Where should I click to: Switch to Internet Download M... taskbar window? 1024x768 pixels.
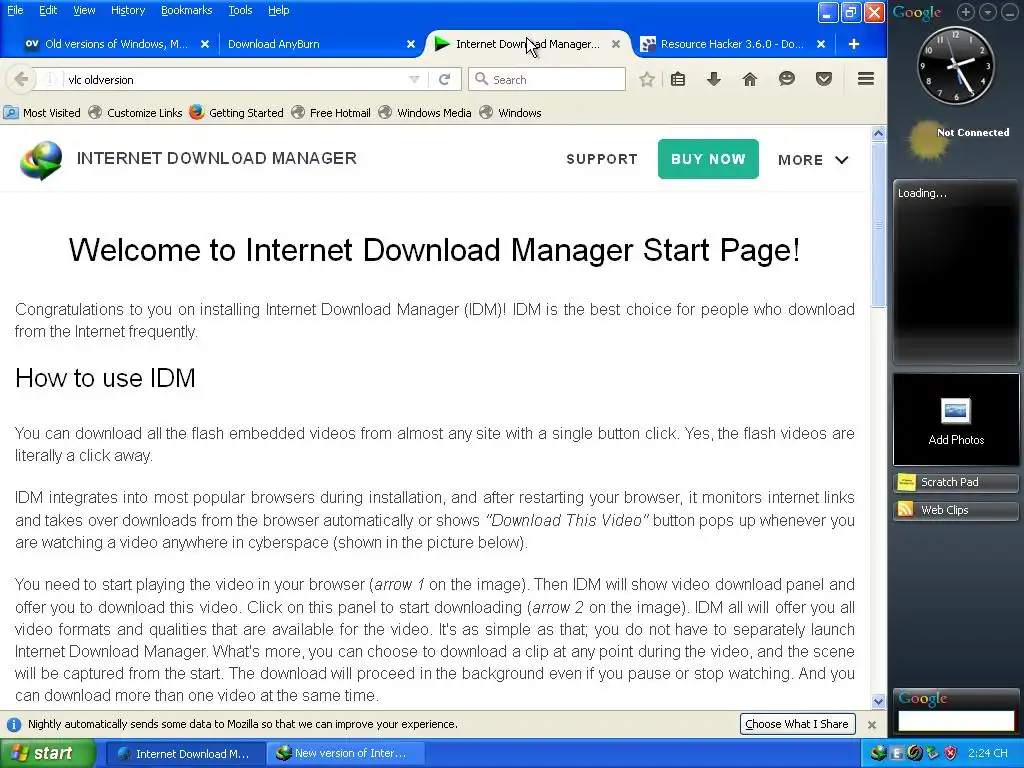[x=185, y=754]
